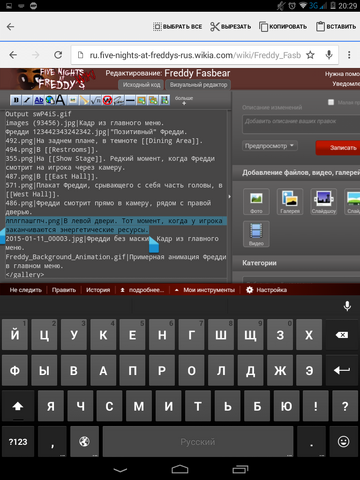This screenshot has width=360, height=480.
Task: Tap the keyboard microphone button
Action: coord(347,306)
